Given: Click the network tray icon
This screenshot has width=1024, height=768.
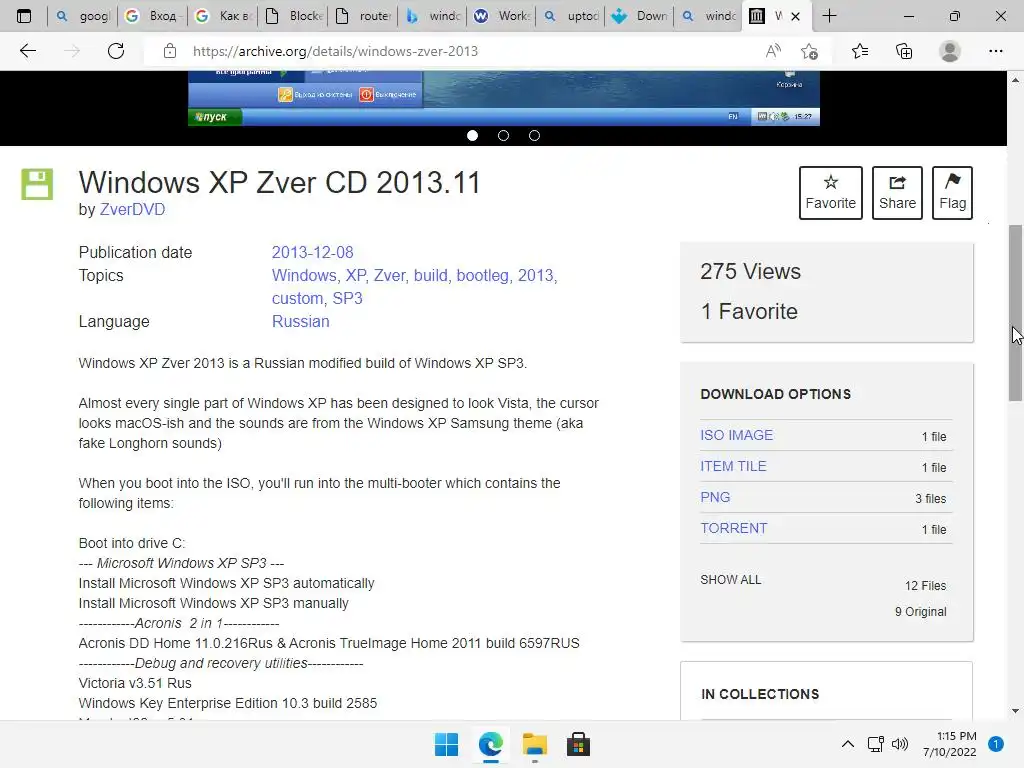Looking at the screenshot, I should click(875, 744).
